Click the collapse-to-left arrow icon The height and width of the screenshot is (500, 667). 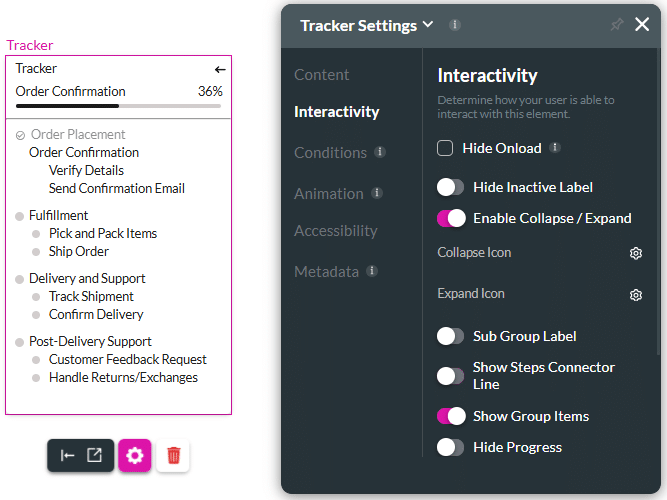[x=67, y=456]
